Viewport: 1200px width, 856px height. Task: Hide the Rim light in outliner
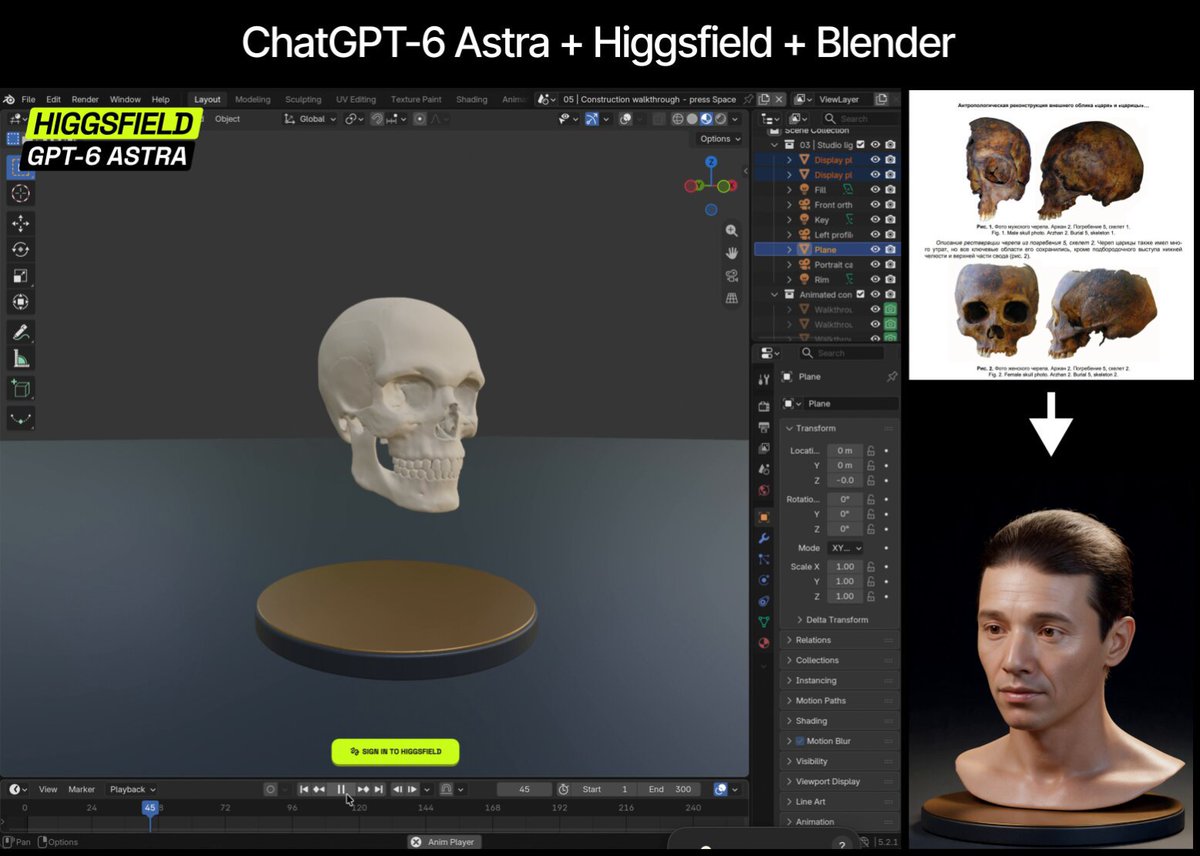click(875, 280)
